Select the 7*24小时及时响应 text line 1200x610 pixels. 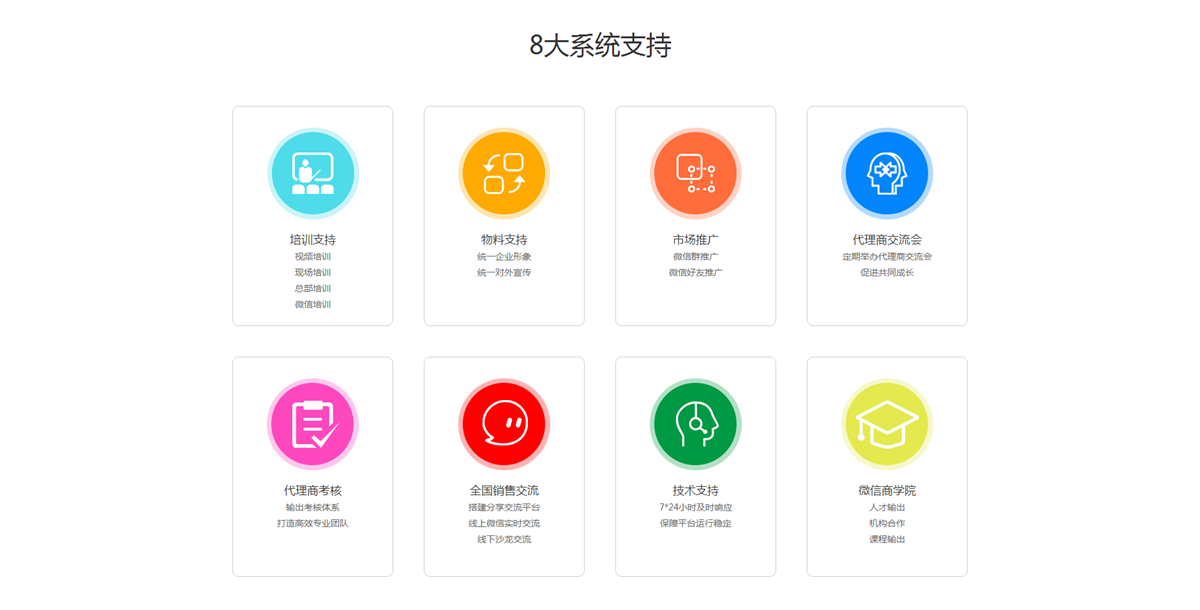695,508
